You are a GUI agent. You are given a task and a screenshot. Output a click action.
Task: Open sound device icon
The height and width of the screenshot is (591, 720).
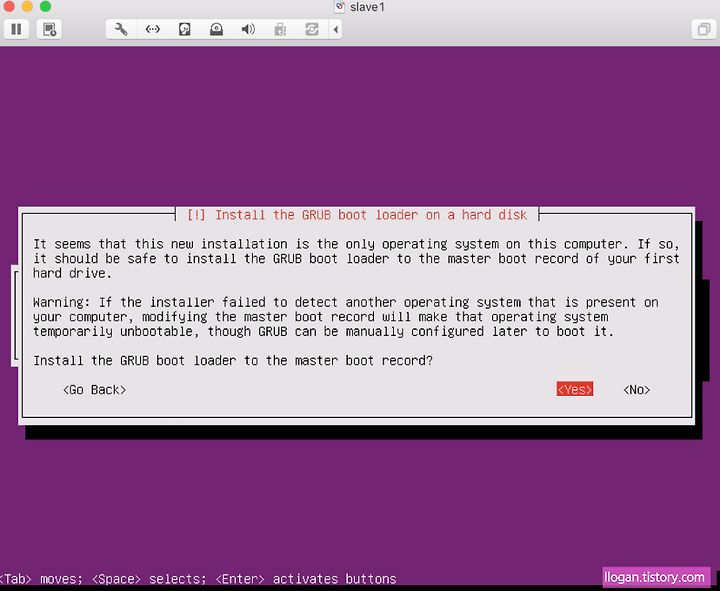(248, 29)
